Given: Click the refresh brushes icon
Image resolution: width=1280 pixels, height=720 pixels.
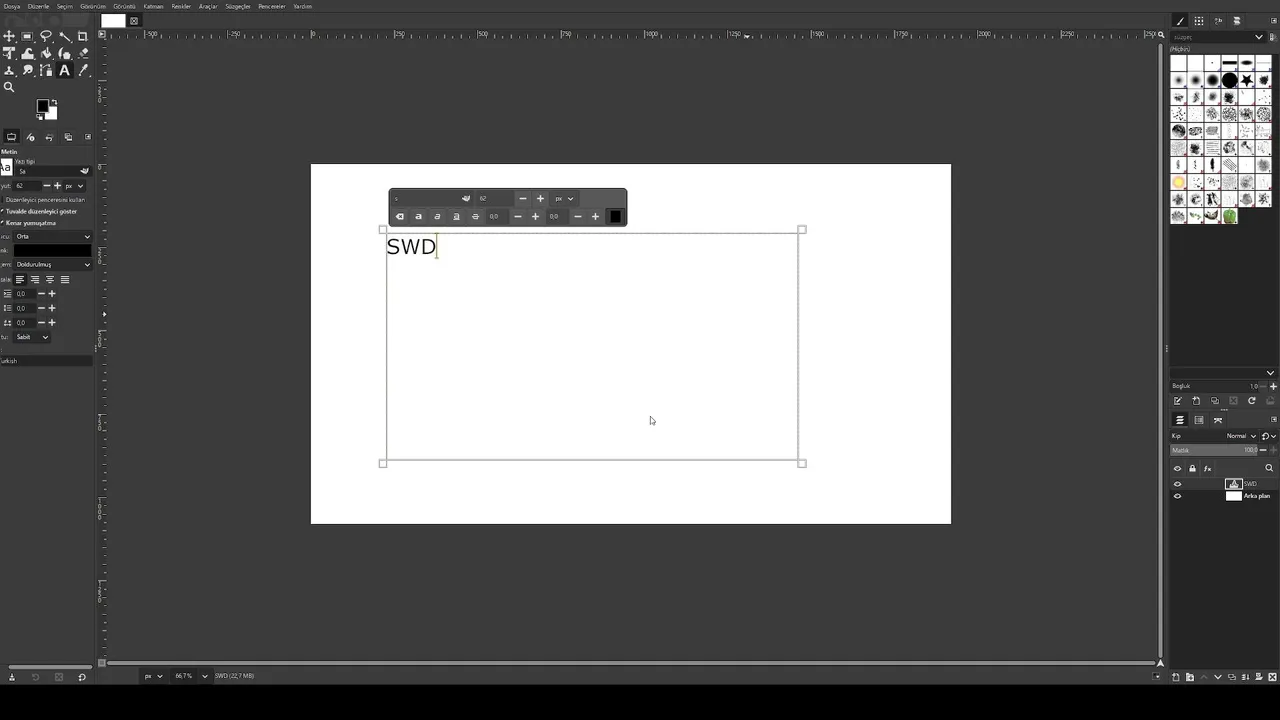Looking at the screenshot, I should pyautogui.click(x=1251, y=401).
